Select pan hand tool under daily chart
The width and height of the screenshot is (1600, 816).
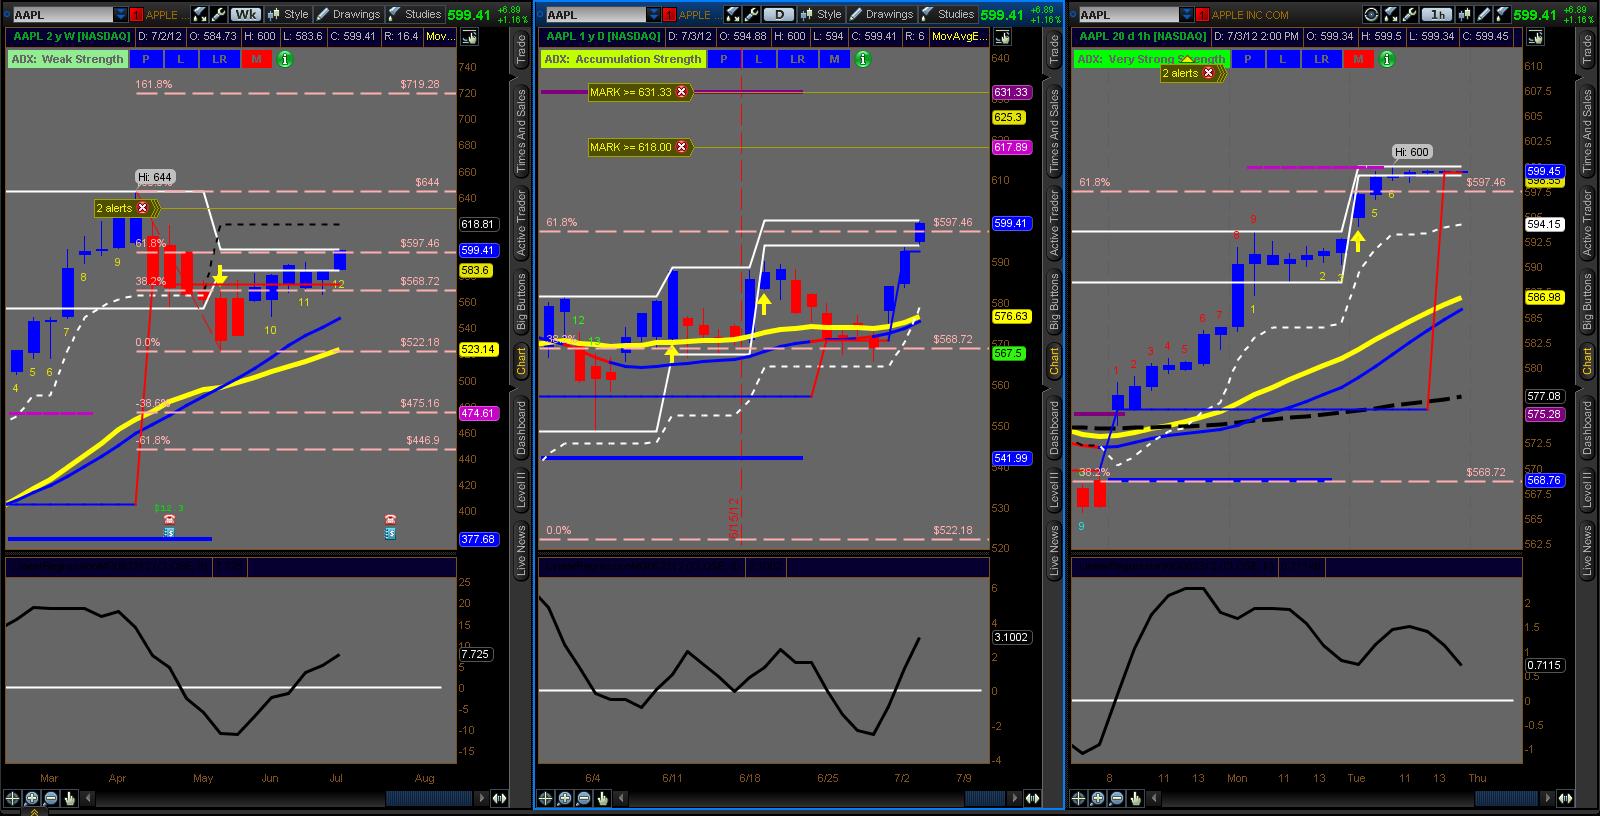[603, 798]
